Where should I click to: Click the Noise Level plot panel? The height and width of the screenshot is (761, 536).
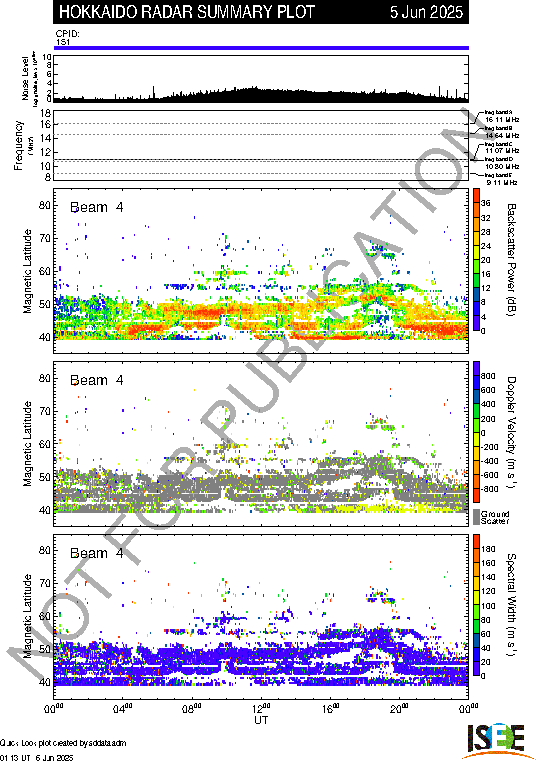coord(261,78)
